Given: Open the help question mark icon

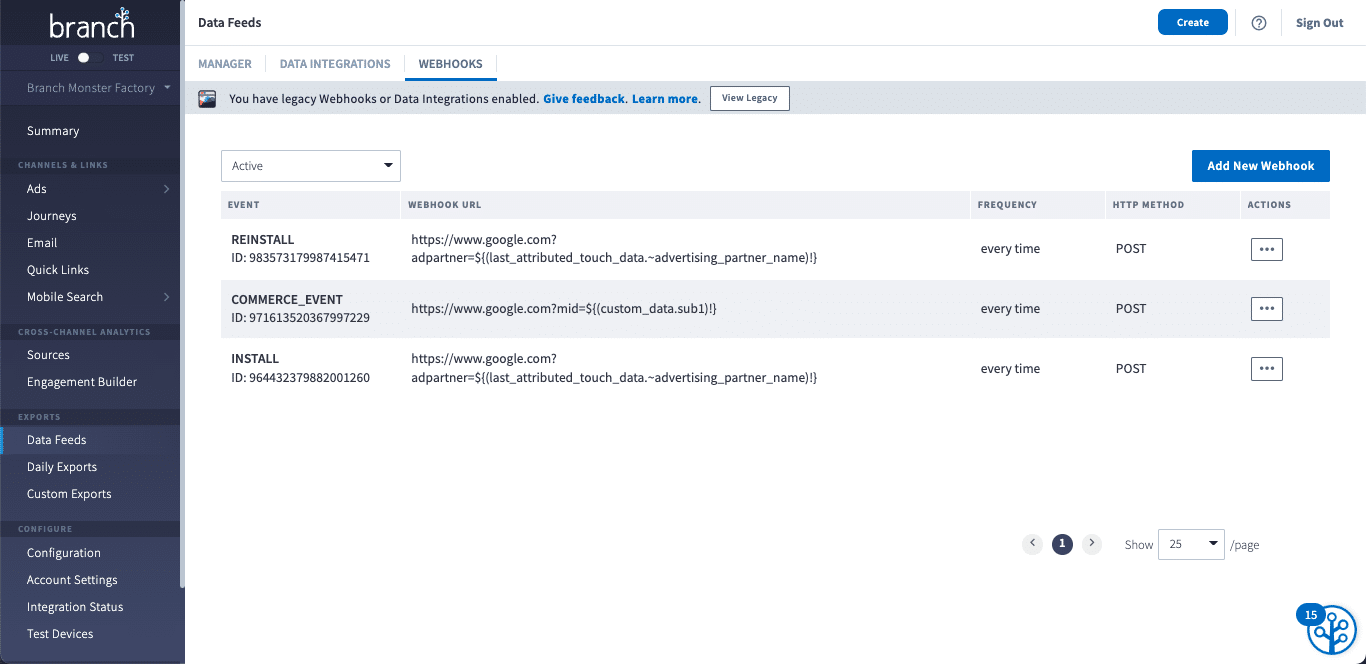Looking at the screenshot, I should pos(1258,22).
